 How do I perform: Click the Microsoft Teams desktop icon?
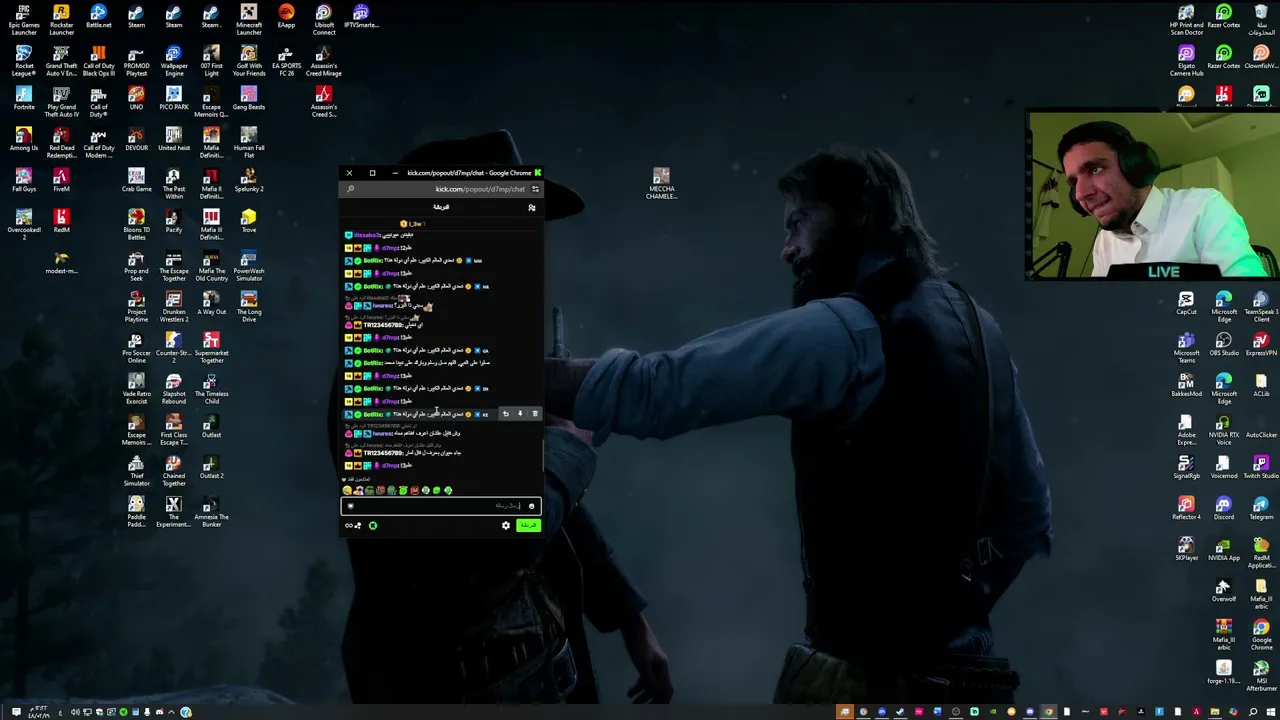click(x=1186, y=348)
